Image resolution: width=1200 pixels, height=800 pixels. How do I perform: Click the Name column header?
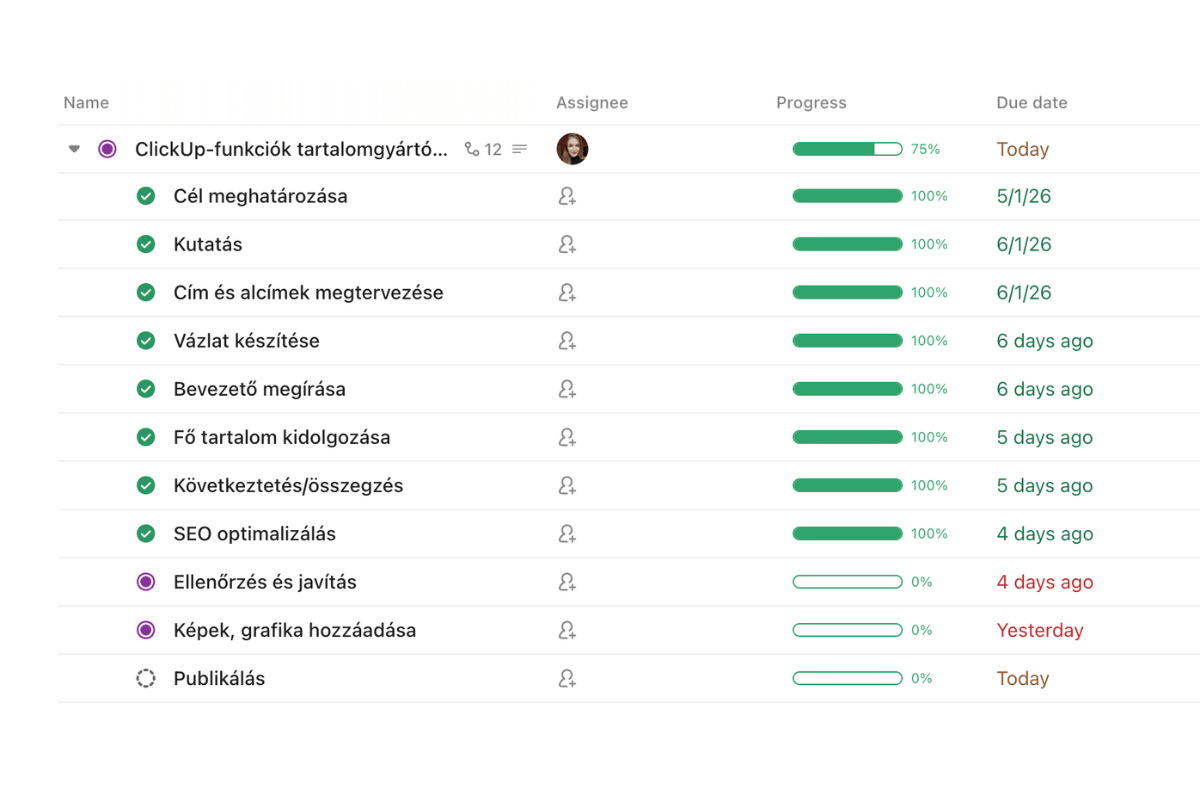click(86, 102)
